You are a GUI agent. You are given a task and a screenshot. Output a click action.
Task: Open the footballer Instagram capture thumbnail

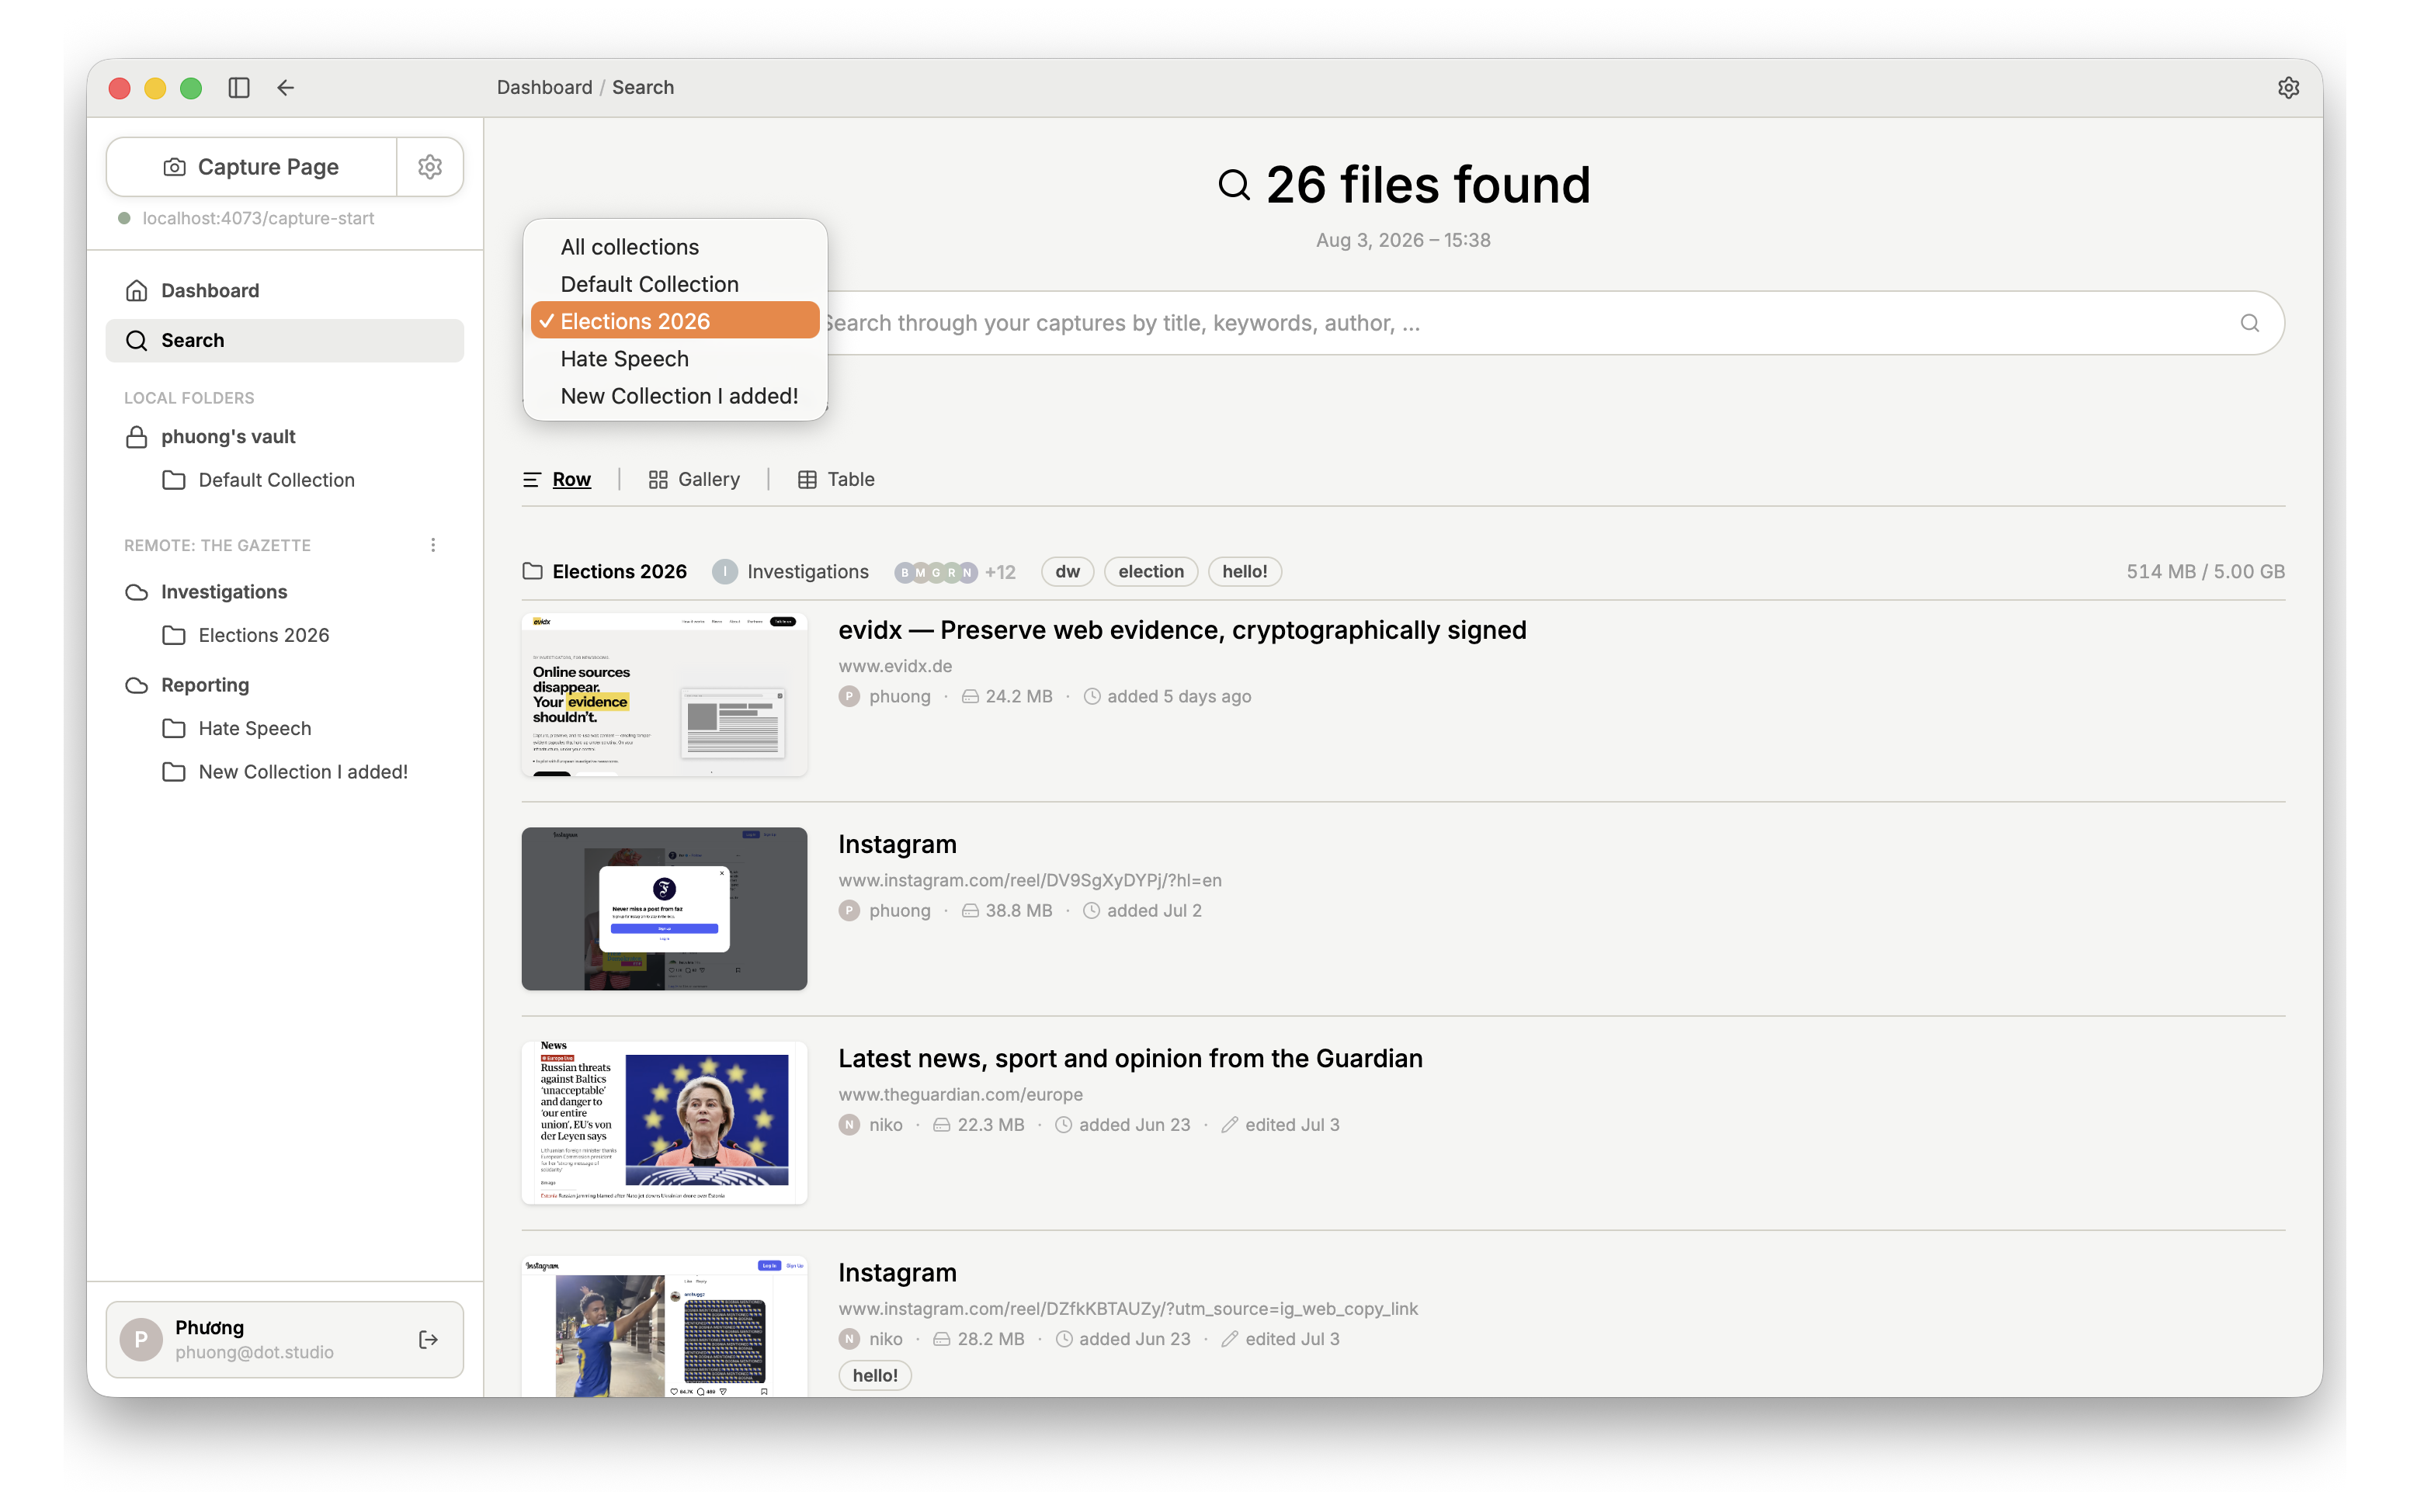coord(664,1326)
